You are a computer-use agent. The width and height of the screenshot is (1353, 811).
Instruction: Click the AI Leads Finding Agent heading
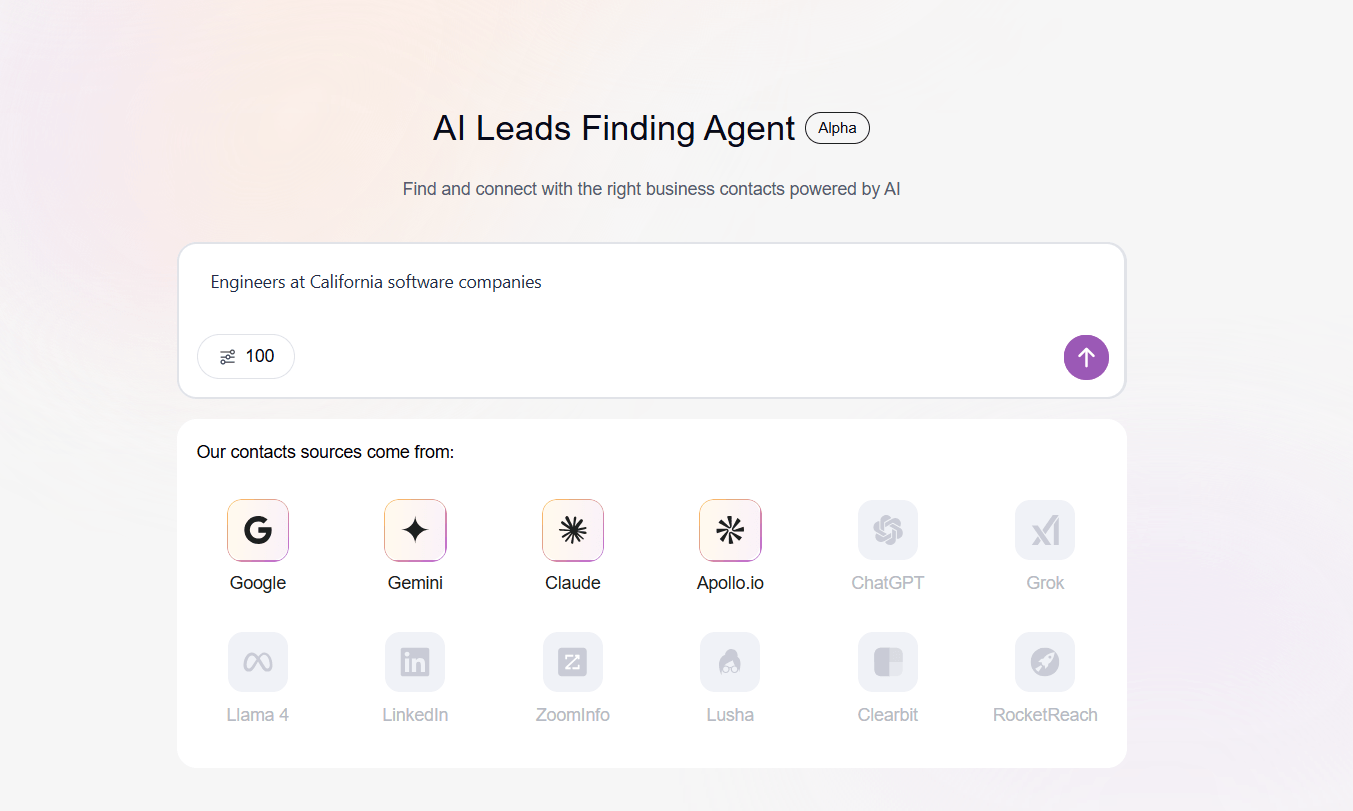[613, 129]
